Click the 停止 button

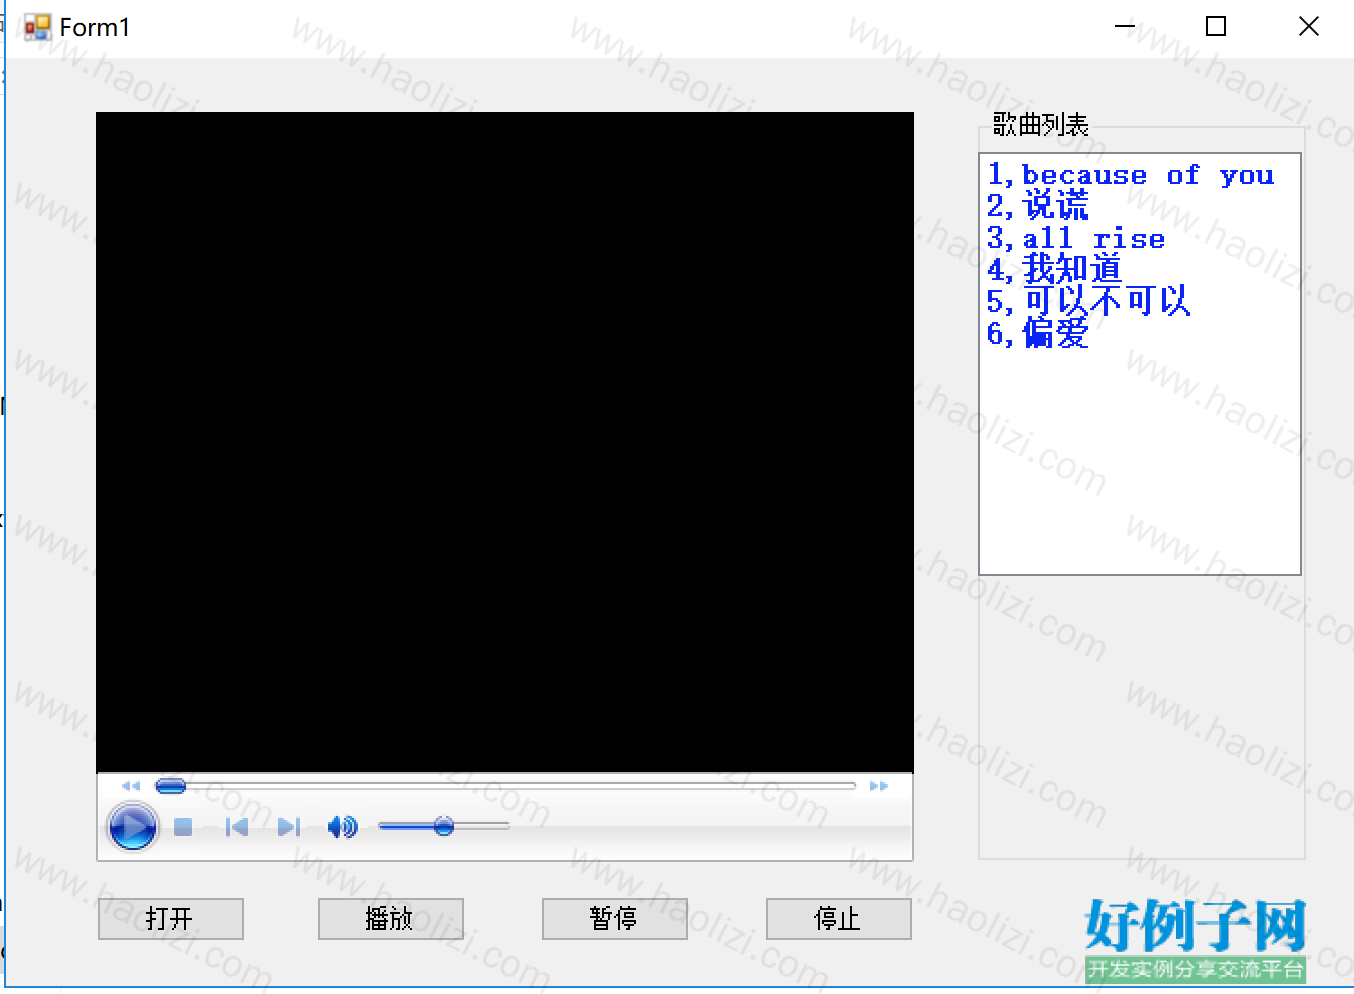(x=839, y=919)
